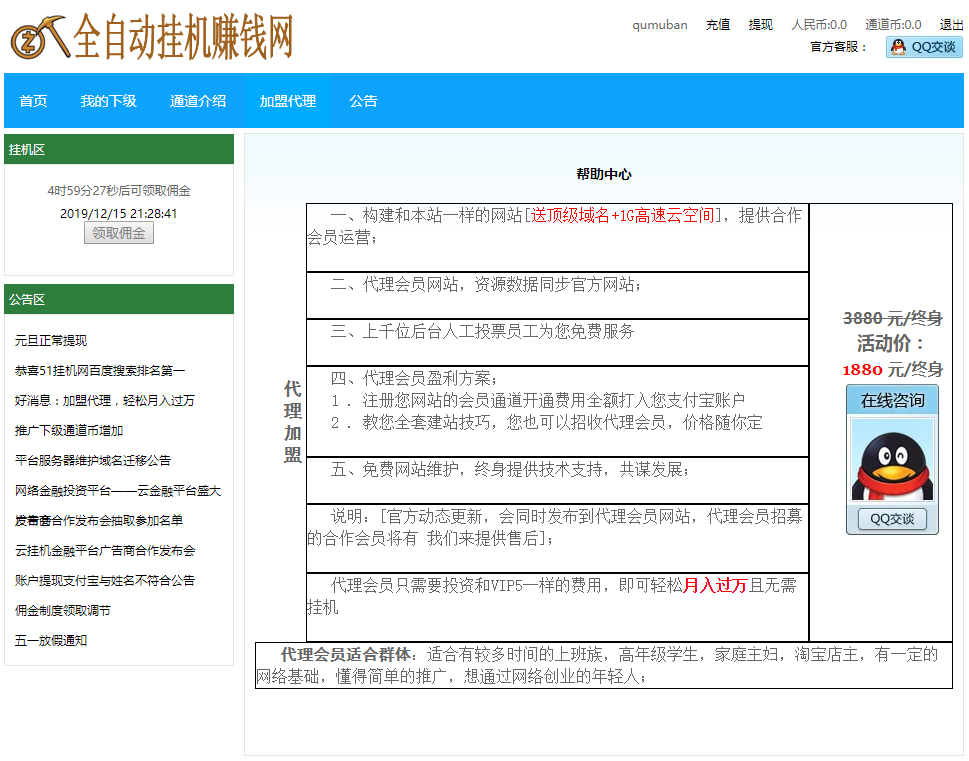This screenshot has width=969, height=761.
Task: Click the 活动价： label
Action: [890, 344]
